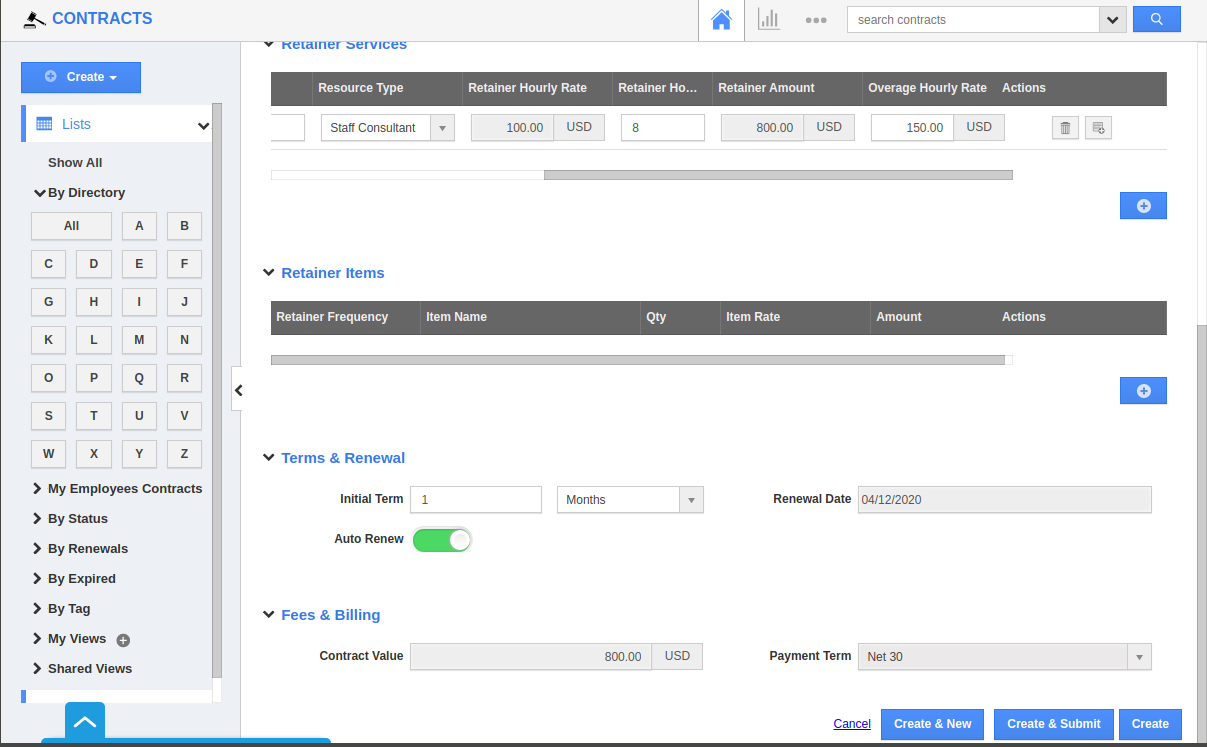Image resolution: width=1207 pixels, height=747 pixels.
Task: Delete the Staff Consultant retainer row
Action: (1065, 128)
